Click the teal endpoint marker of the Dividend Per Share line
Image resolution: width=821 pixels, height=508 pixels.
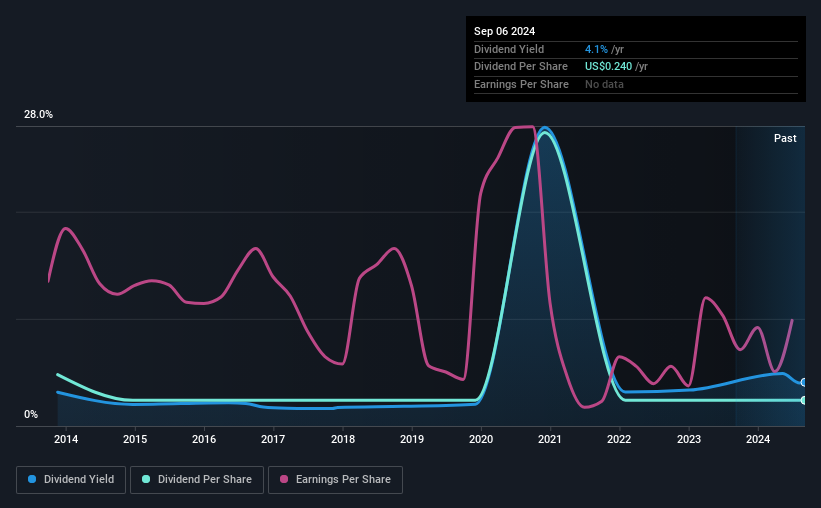point(804,400)
